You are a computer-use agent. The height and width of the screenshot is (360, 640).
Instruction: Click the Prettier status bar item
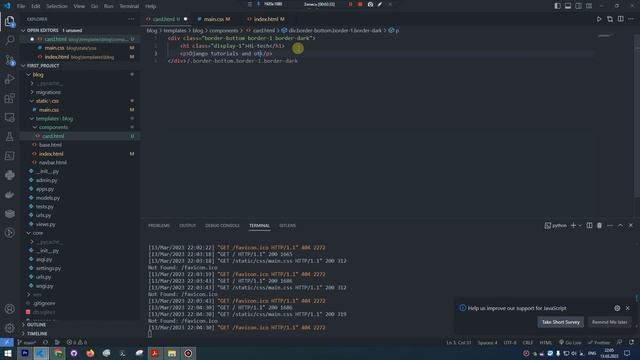(599, 342)
